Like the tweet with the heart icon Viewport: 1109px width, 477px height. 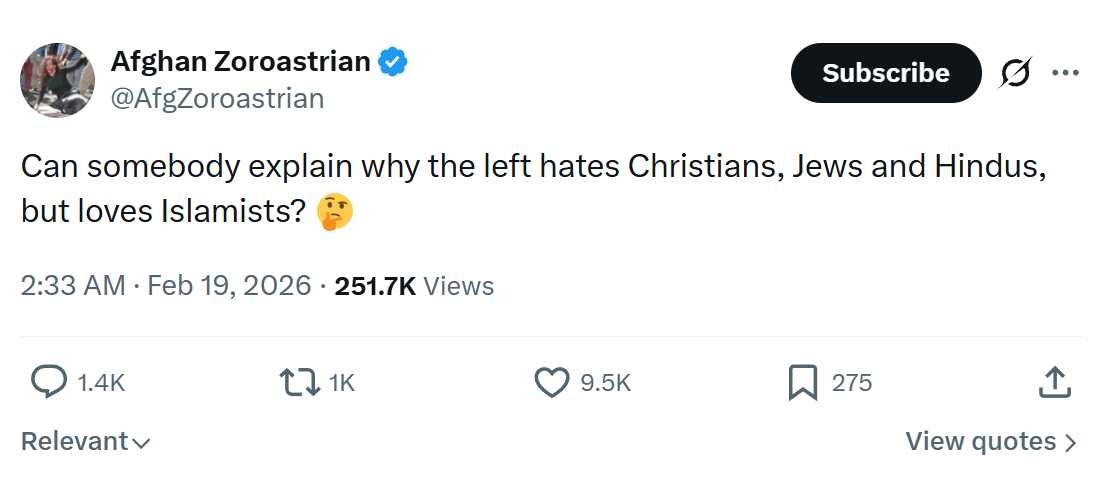pos(551,382)
